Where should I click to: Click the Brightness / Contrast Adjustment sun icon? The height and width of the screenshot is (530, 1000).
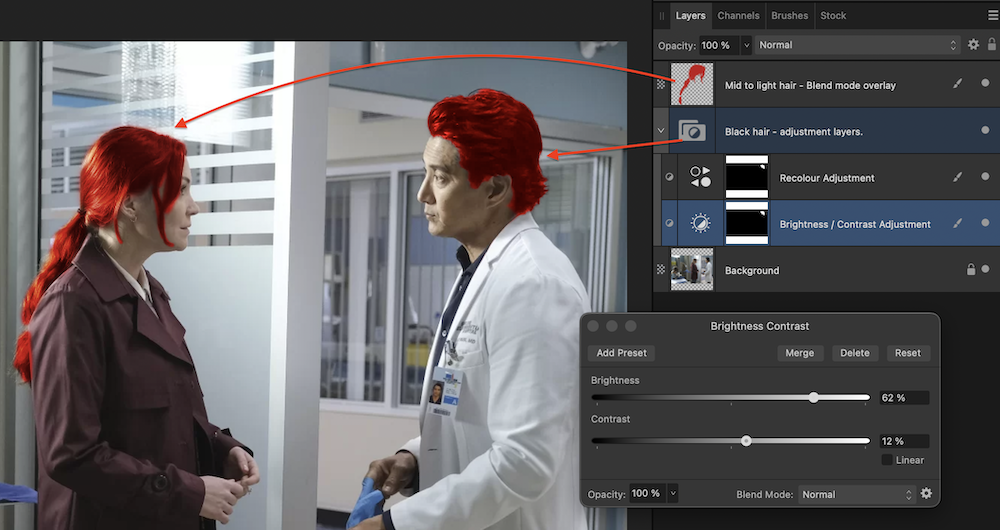(700, 224)
